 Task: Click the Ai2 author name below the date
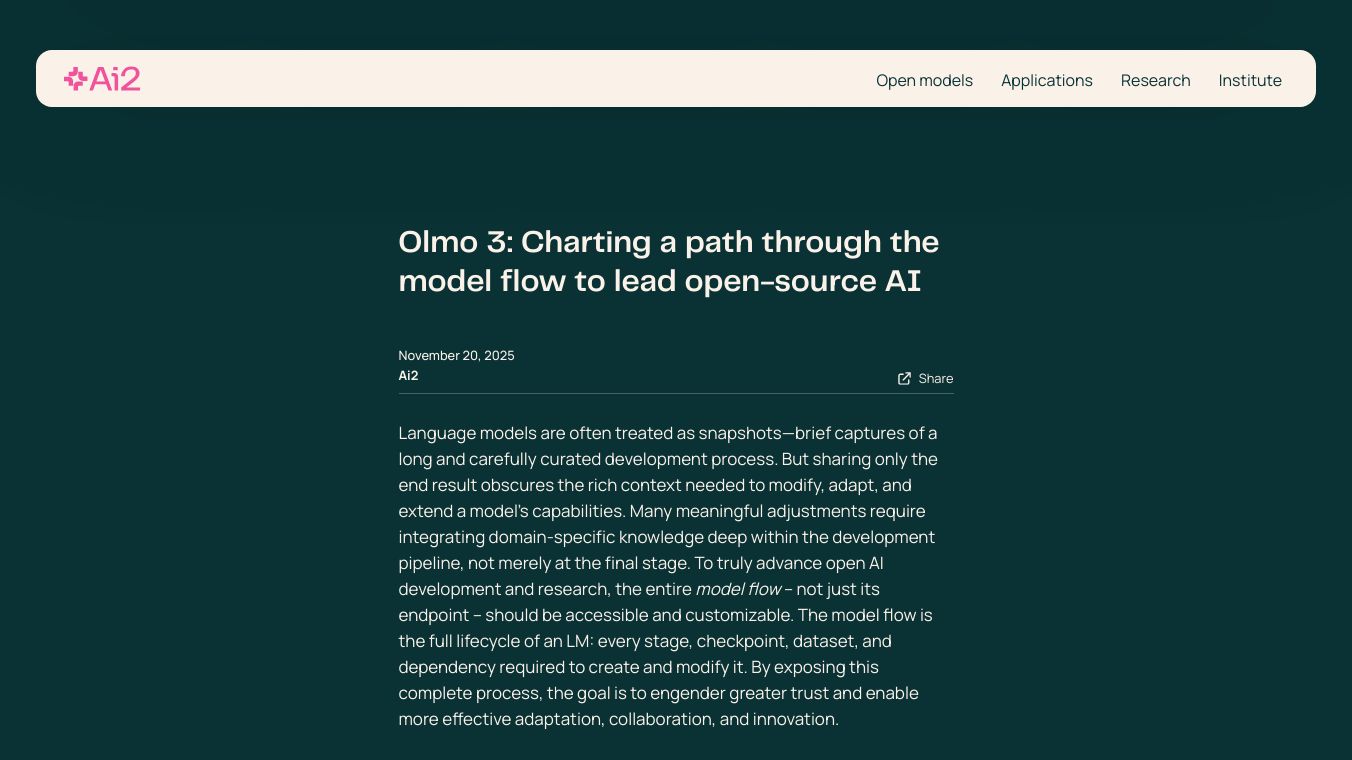[408, 376]
